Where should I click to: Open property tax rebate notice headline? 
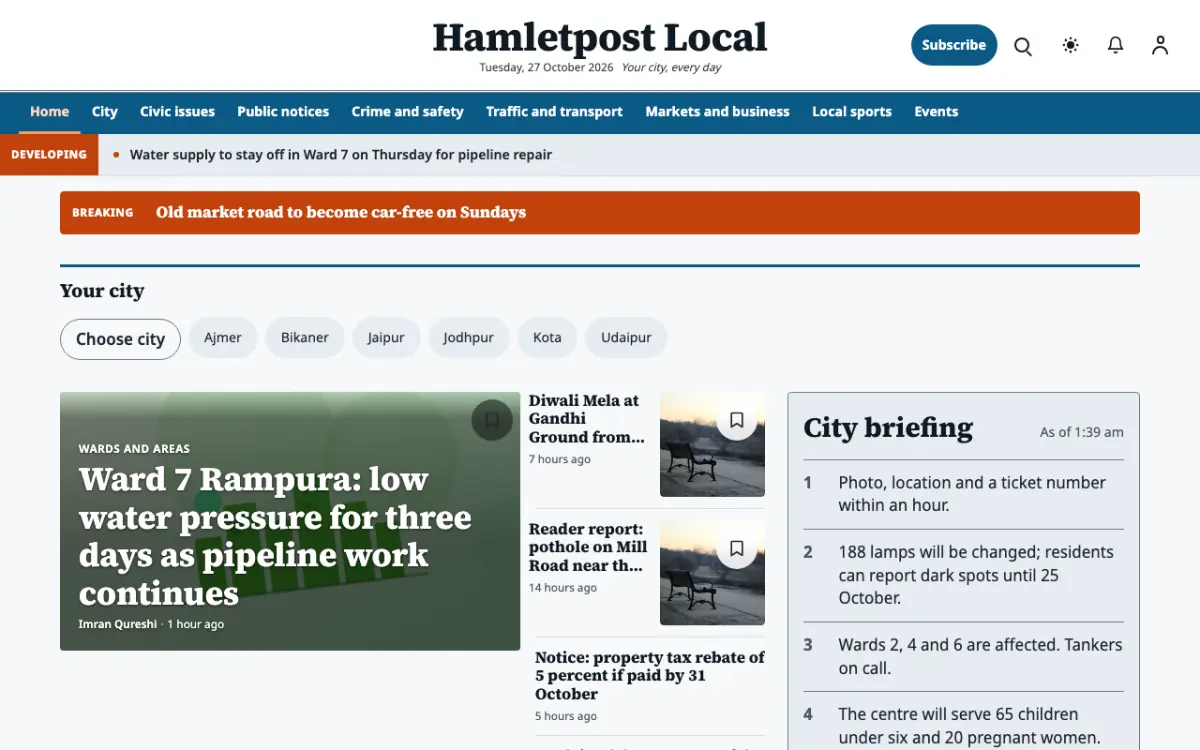point(650,676)
